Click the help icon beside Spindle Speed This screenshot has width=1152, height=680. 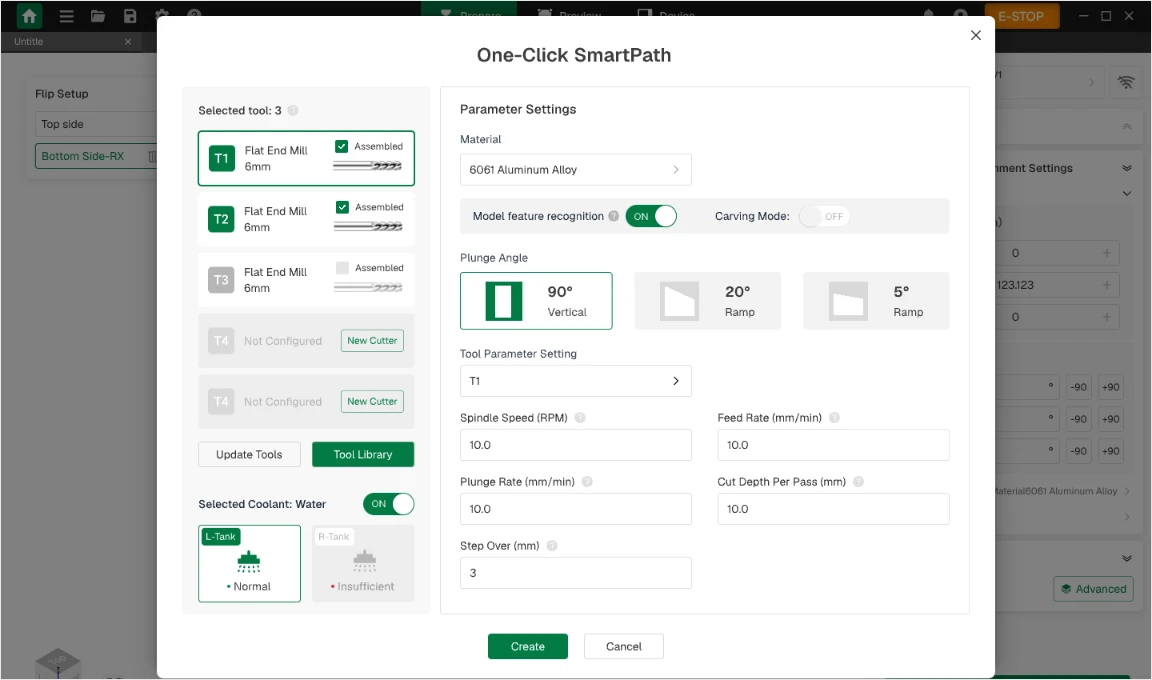pos(580,418)
